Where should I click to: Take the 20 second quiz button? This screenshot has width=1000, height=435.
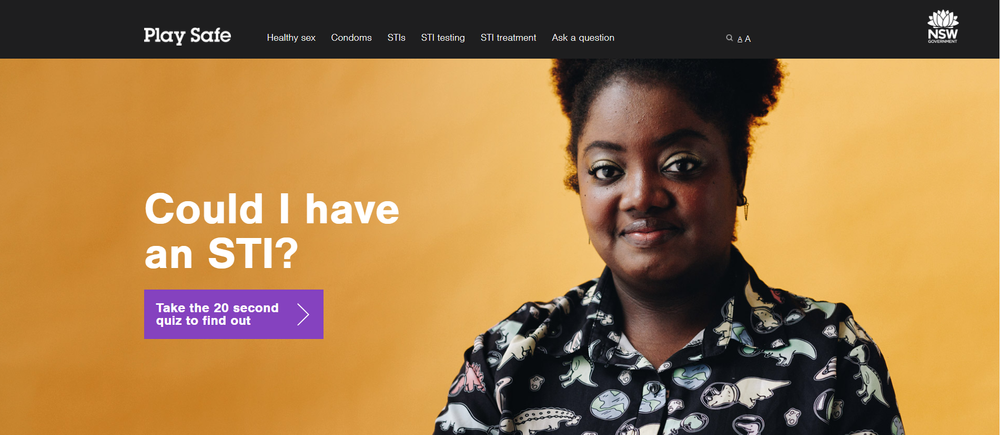[x=233, y=314]
